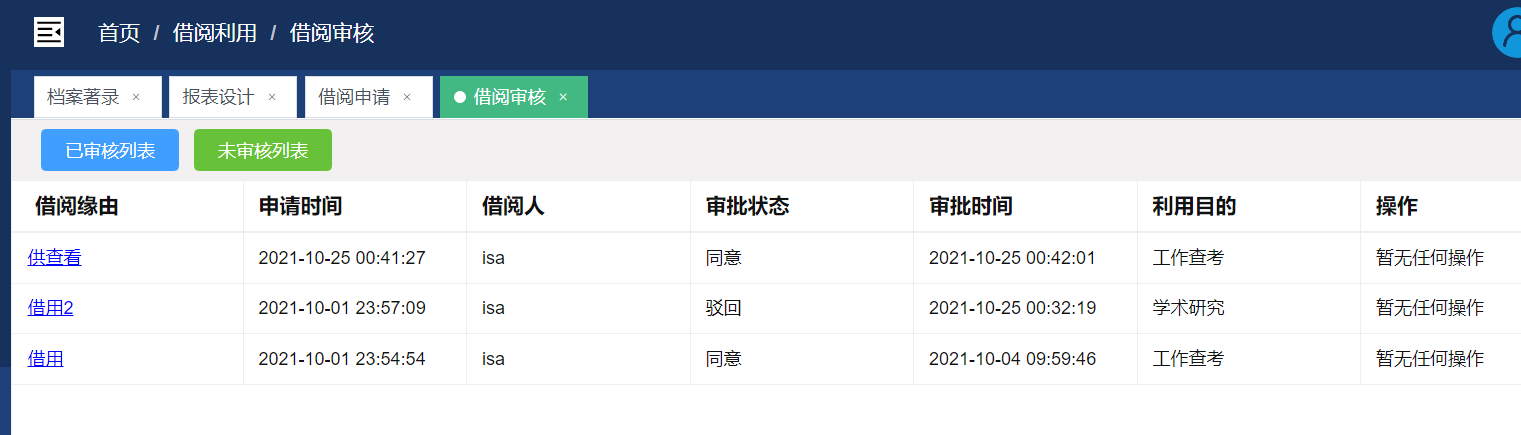Image resolution: width=1521 pixels, height=435 pixels.
Task: Click 借阅利用 in the breadcrumb
Action: pos(214,33)
